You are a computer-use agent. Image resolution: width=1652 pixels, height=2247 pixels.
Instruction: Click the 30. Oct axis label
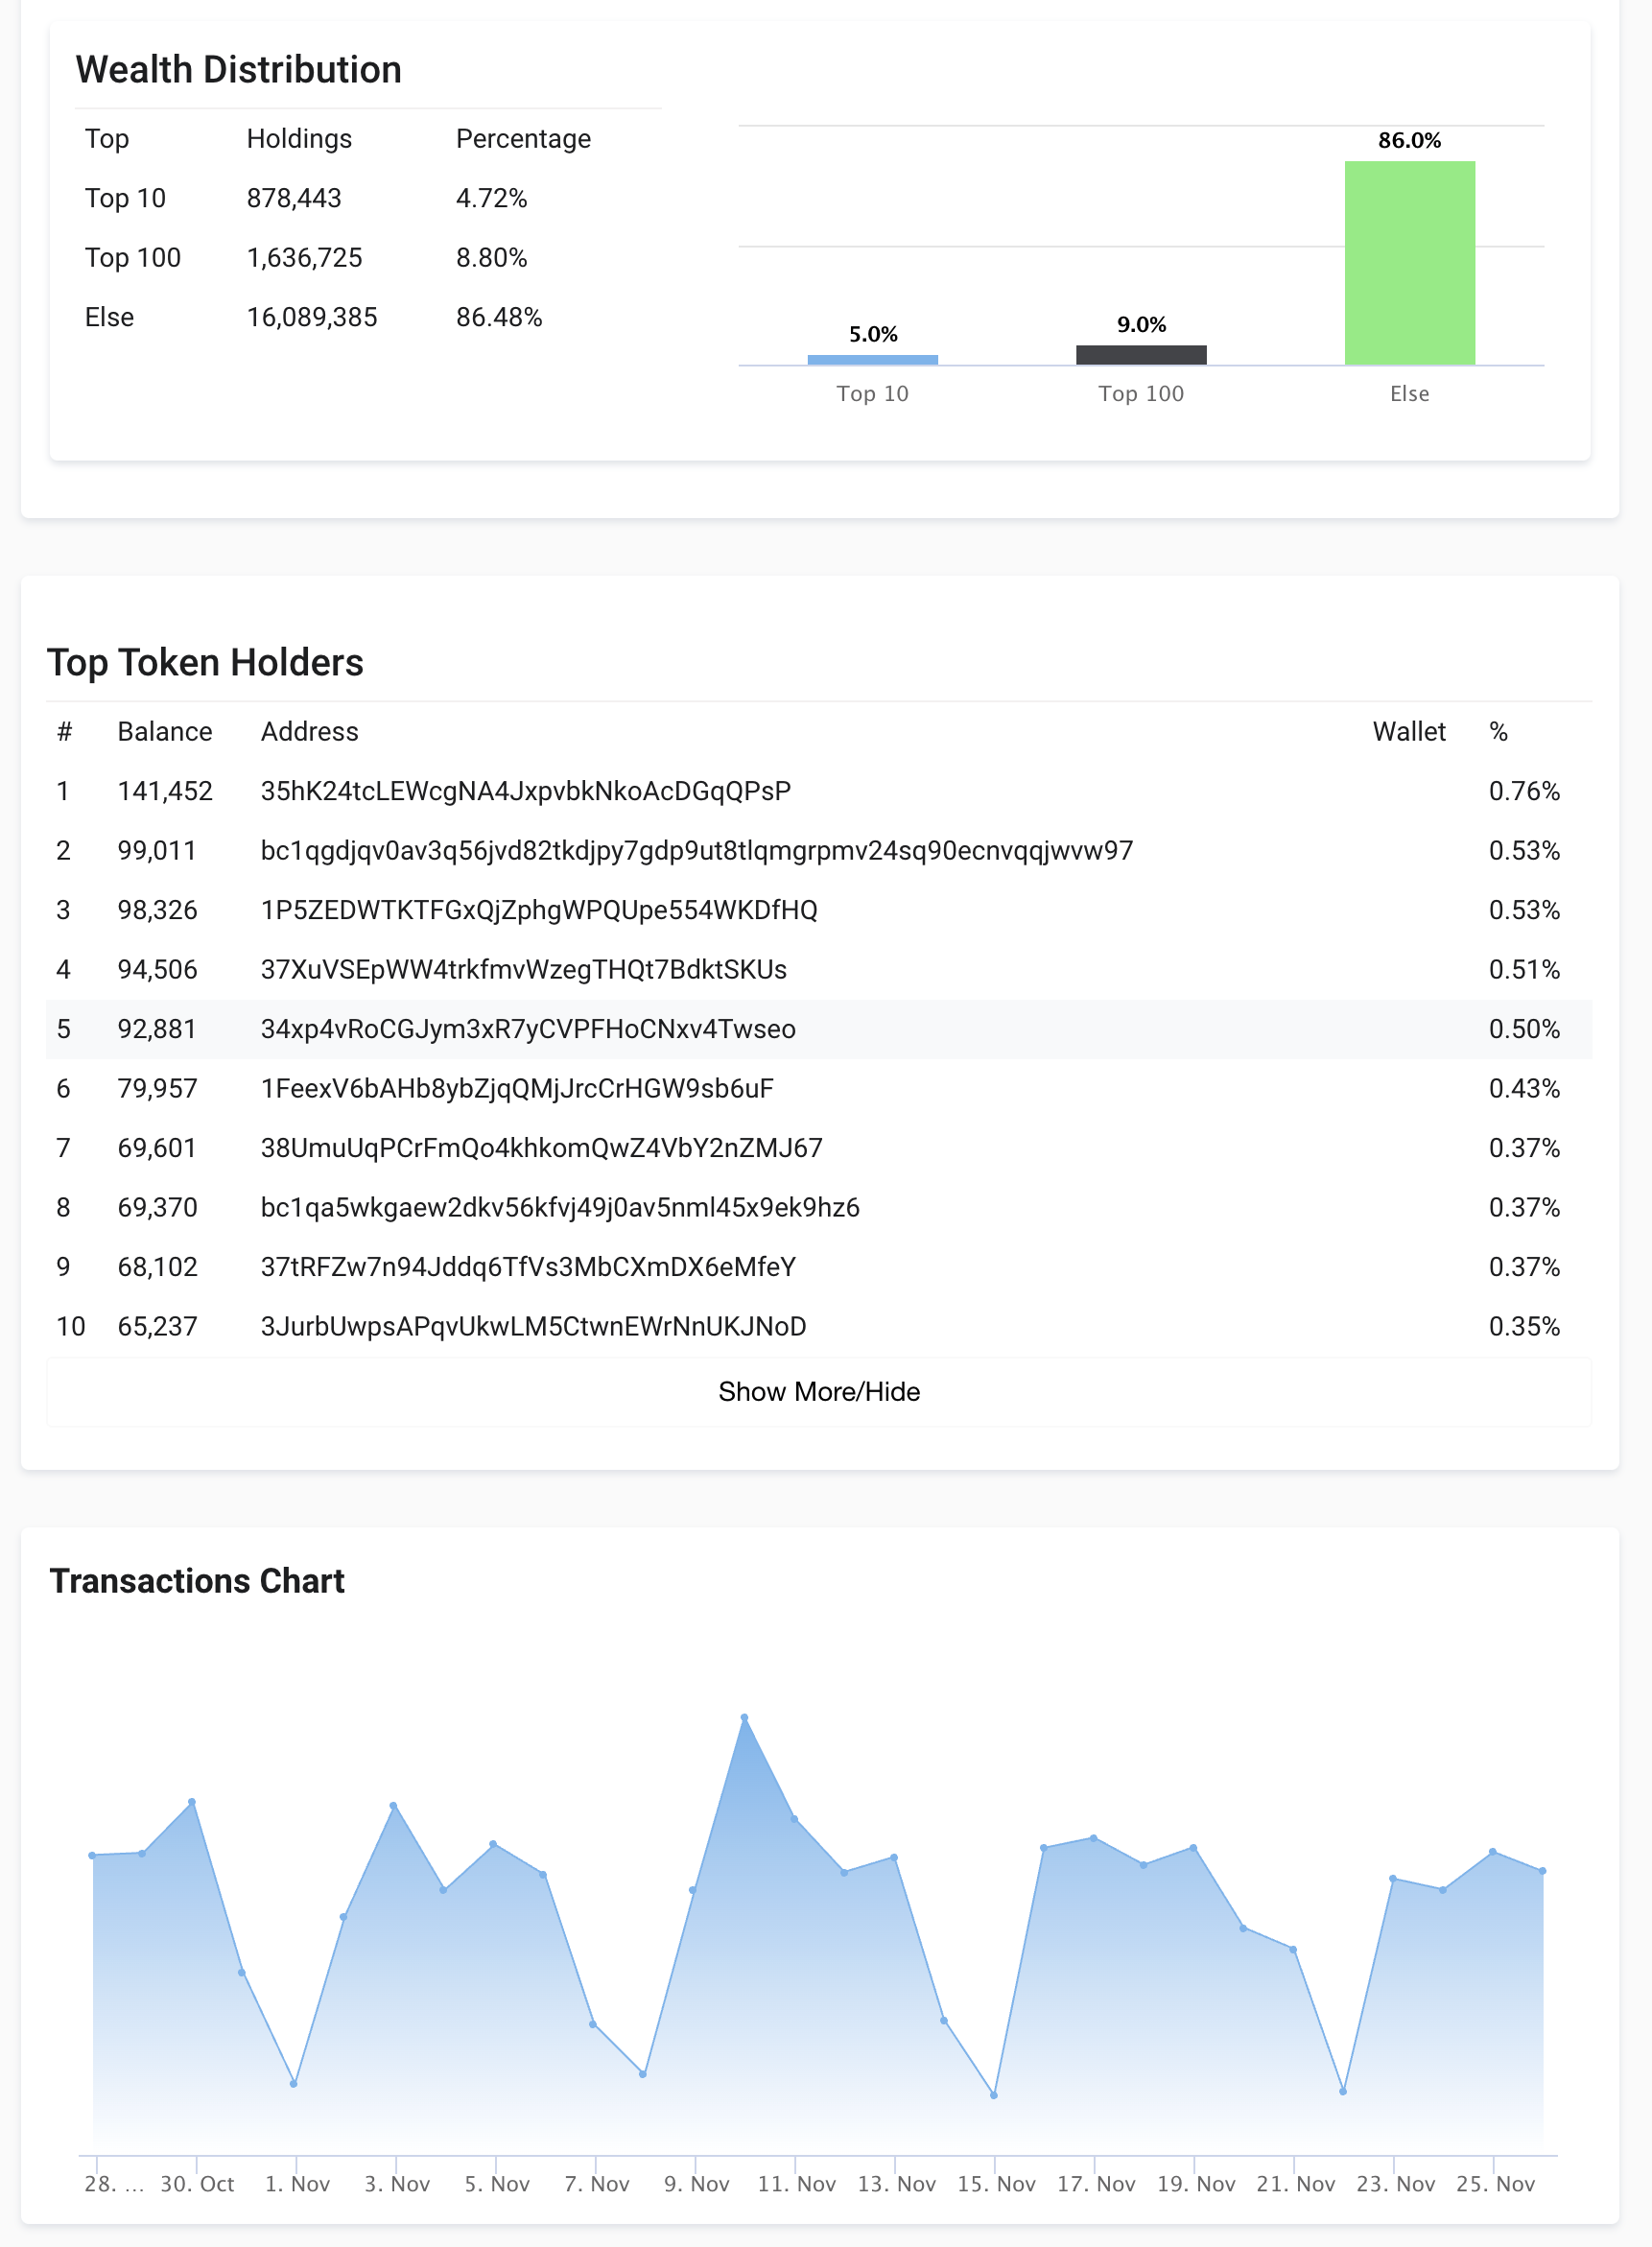pyautogui.click(x=197, y=2183)
